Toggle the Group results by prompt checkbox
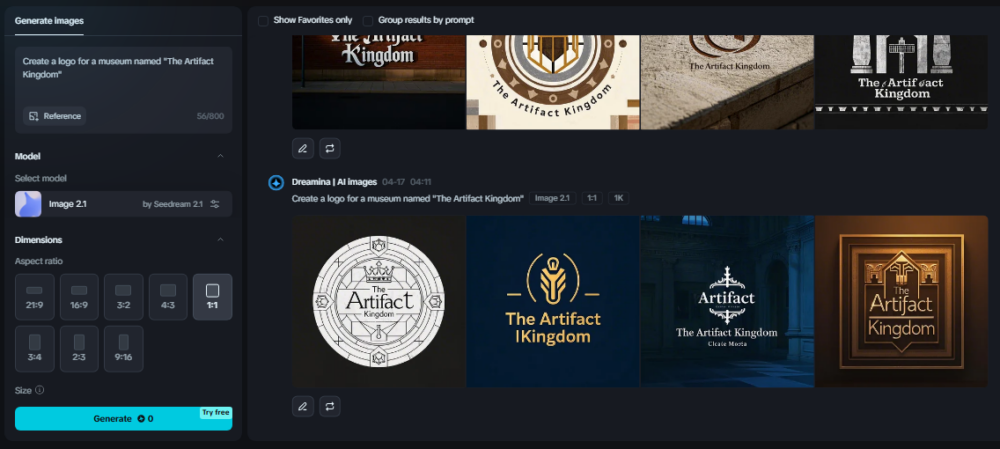 [368, 20]
